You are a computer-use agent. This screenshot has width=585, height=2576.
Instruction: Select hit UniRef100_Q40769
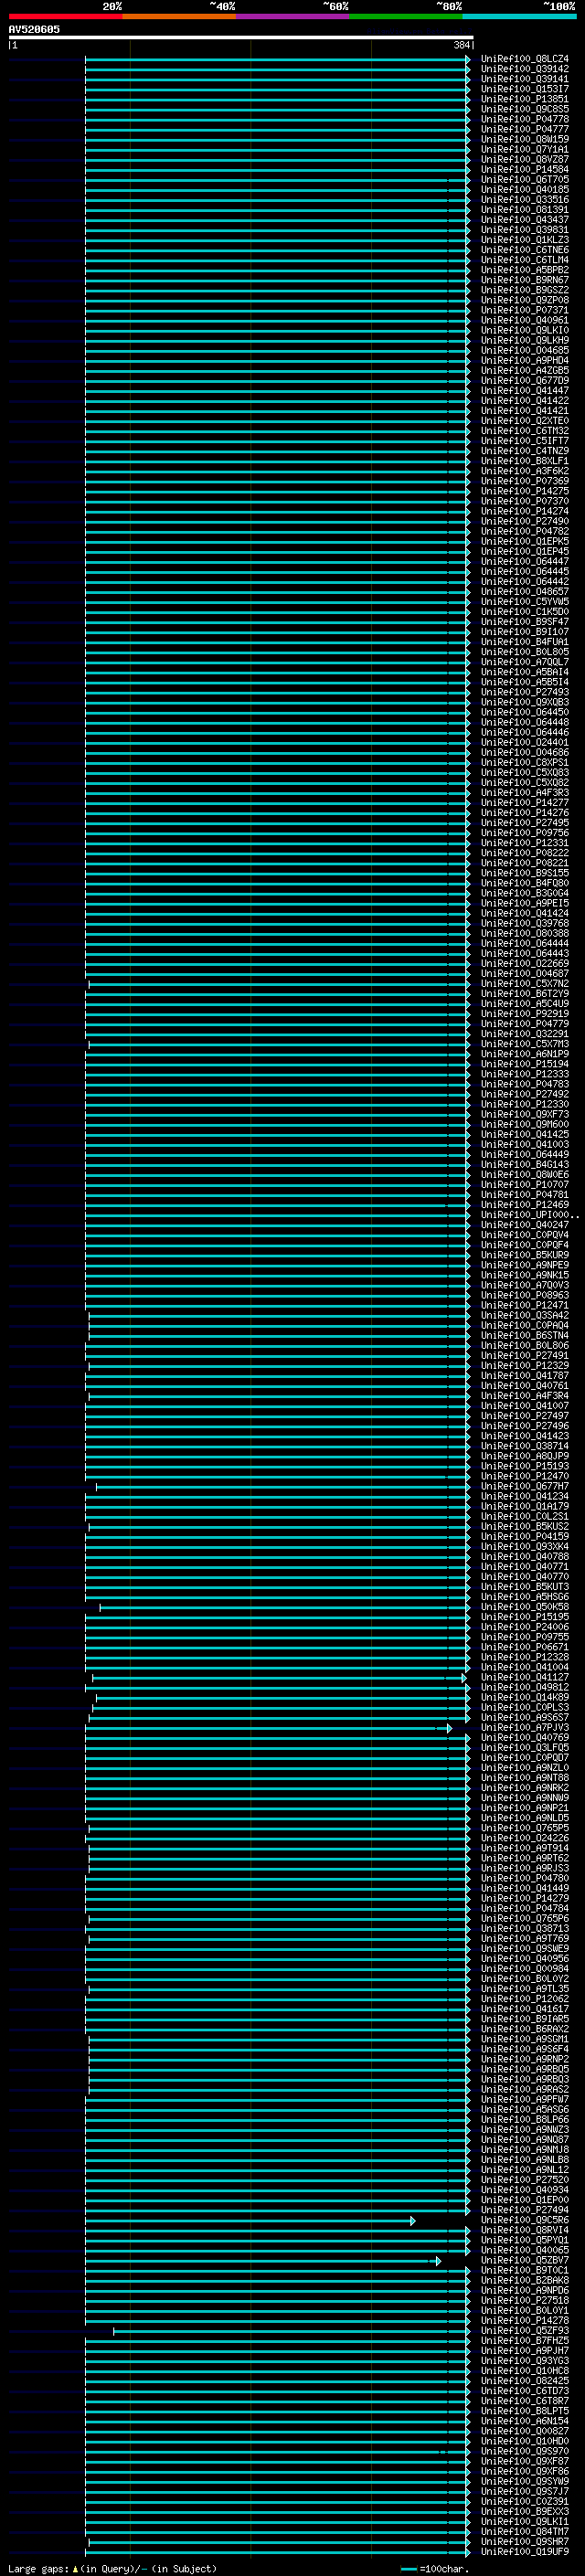[x=524, y=1738]
